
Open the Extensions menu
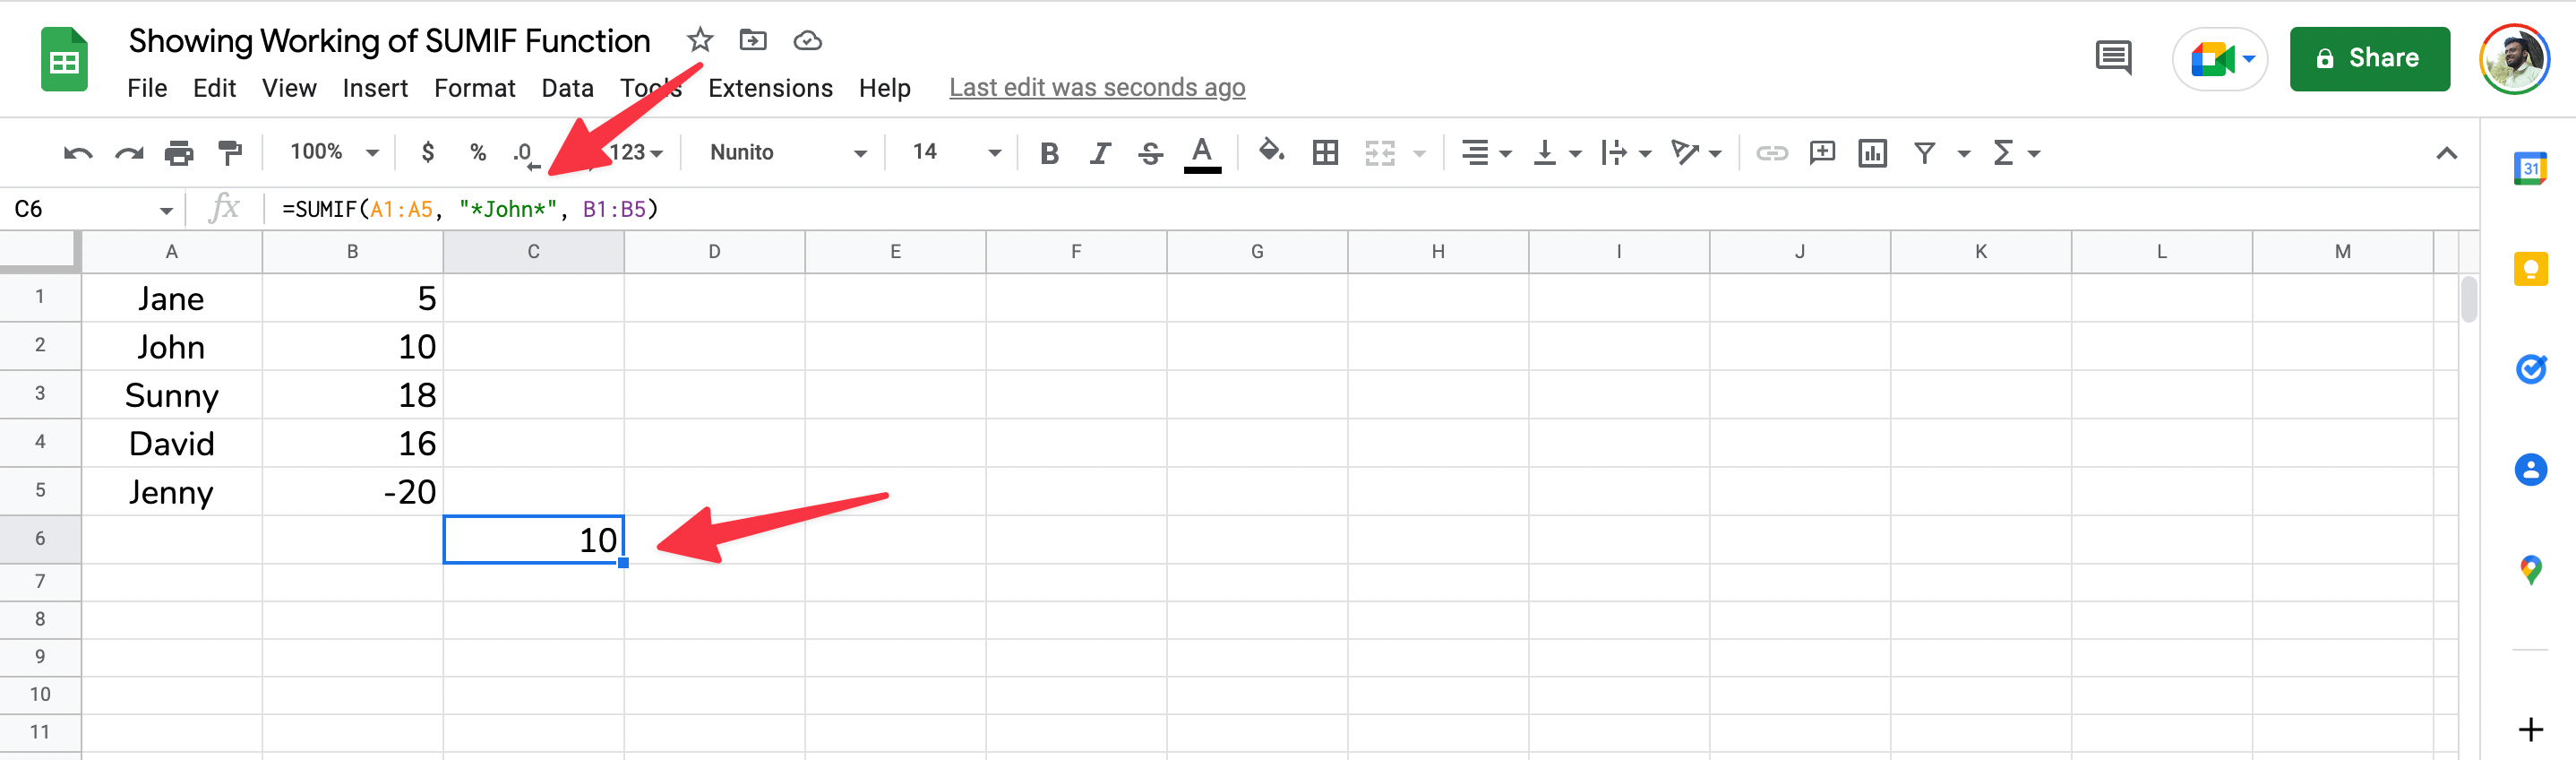click(x=770, y=88)
